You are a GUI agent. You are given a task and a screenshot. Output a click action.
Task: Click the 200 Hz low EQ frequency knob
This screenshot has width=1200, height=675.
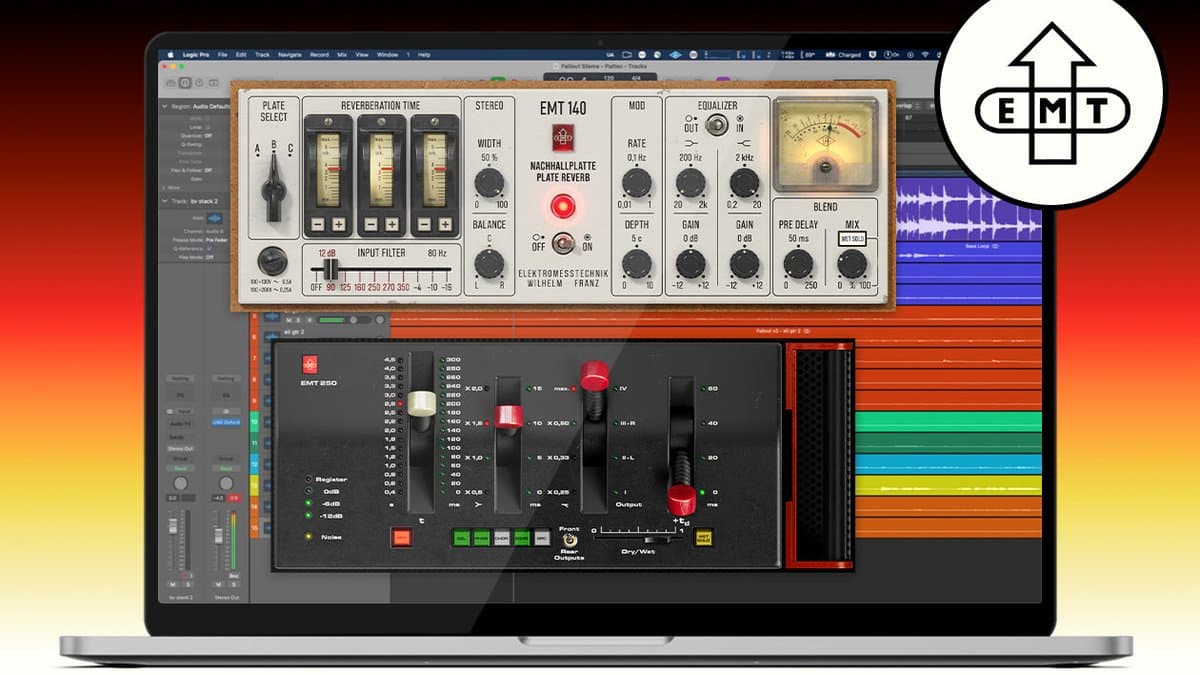pos(691,182)
